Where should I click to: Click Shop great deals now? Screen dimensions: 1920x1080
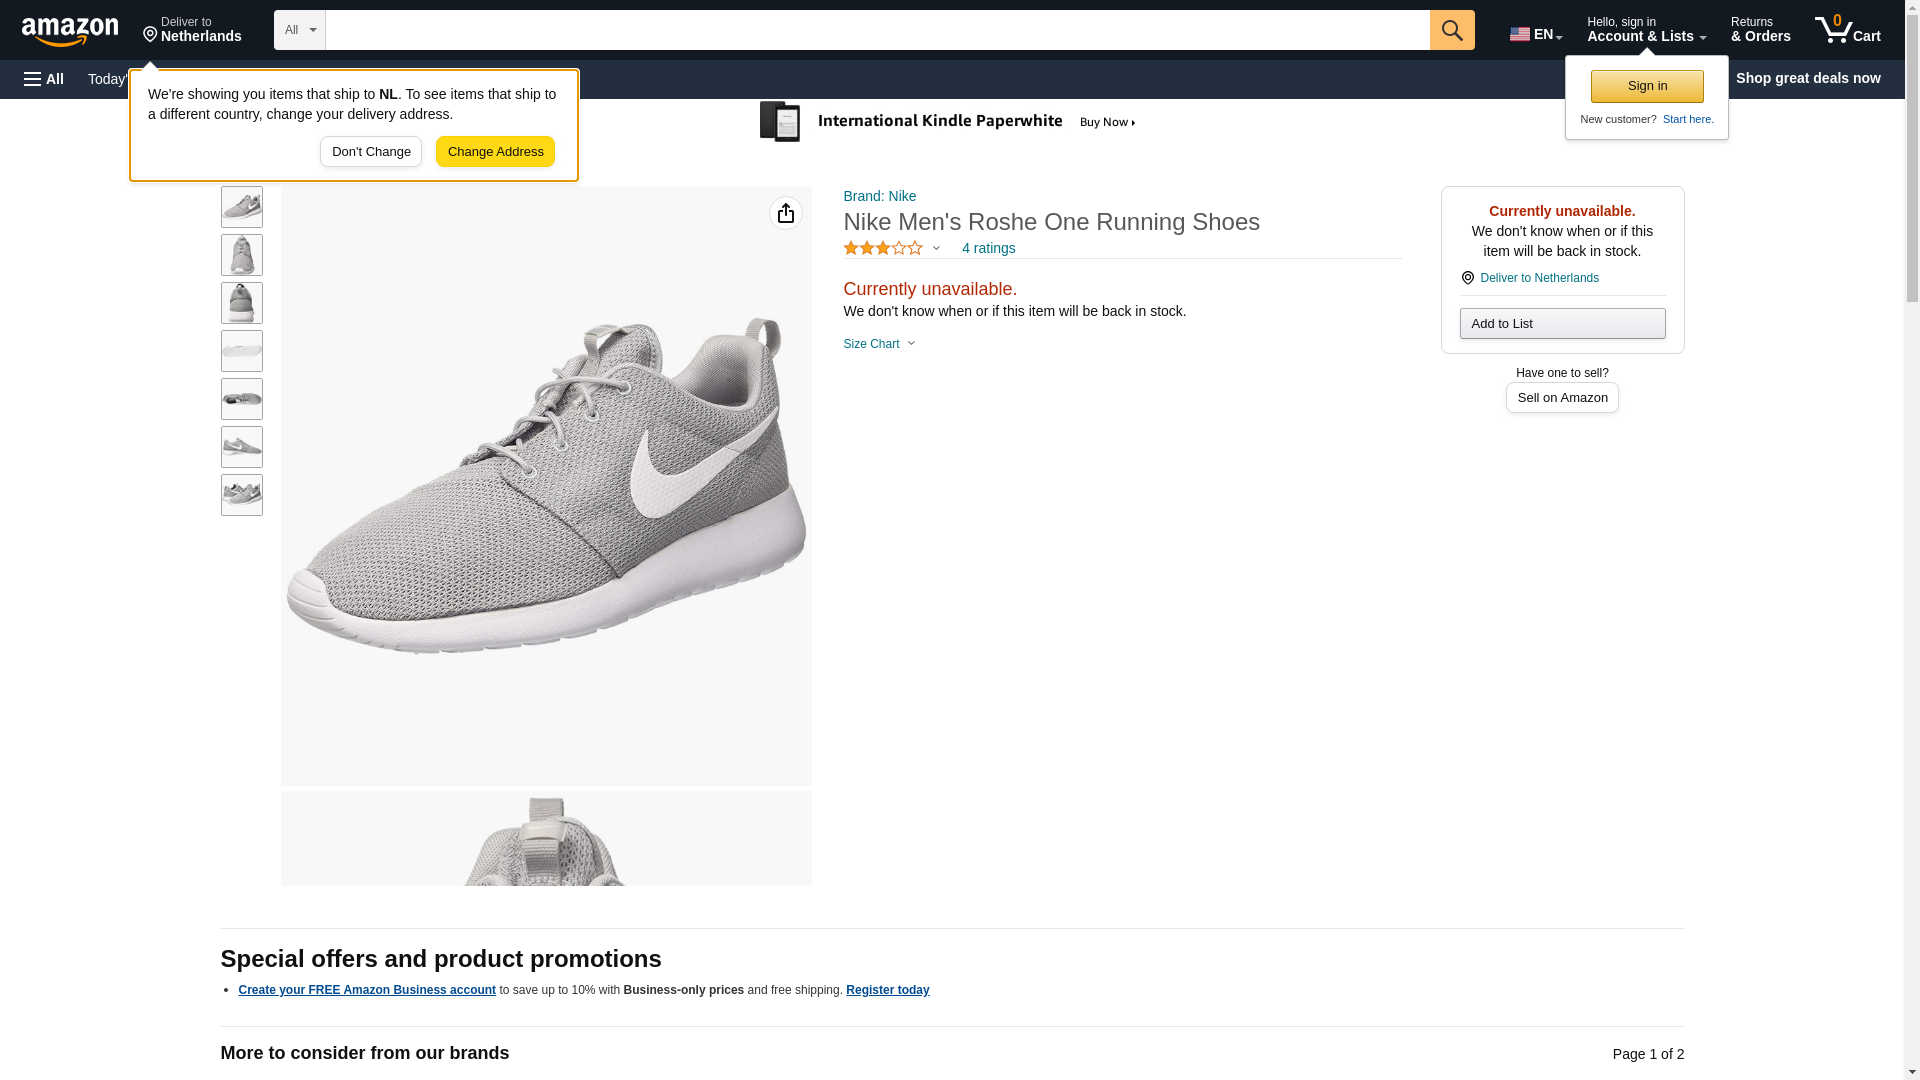click(1807, 78)
